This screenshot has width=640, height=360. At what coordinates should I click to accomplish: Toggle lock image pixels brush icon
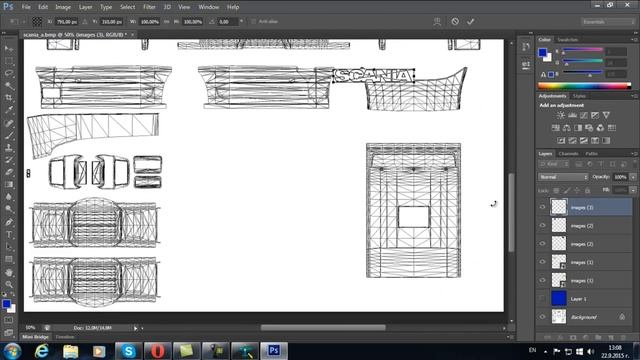[567, 191]
